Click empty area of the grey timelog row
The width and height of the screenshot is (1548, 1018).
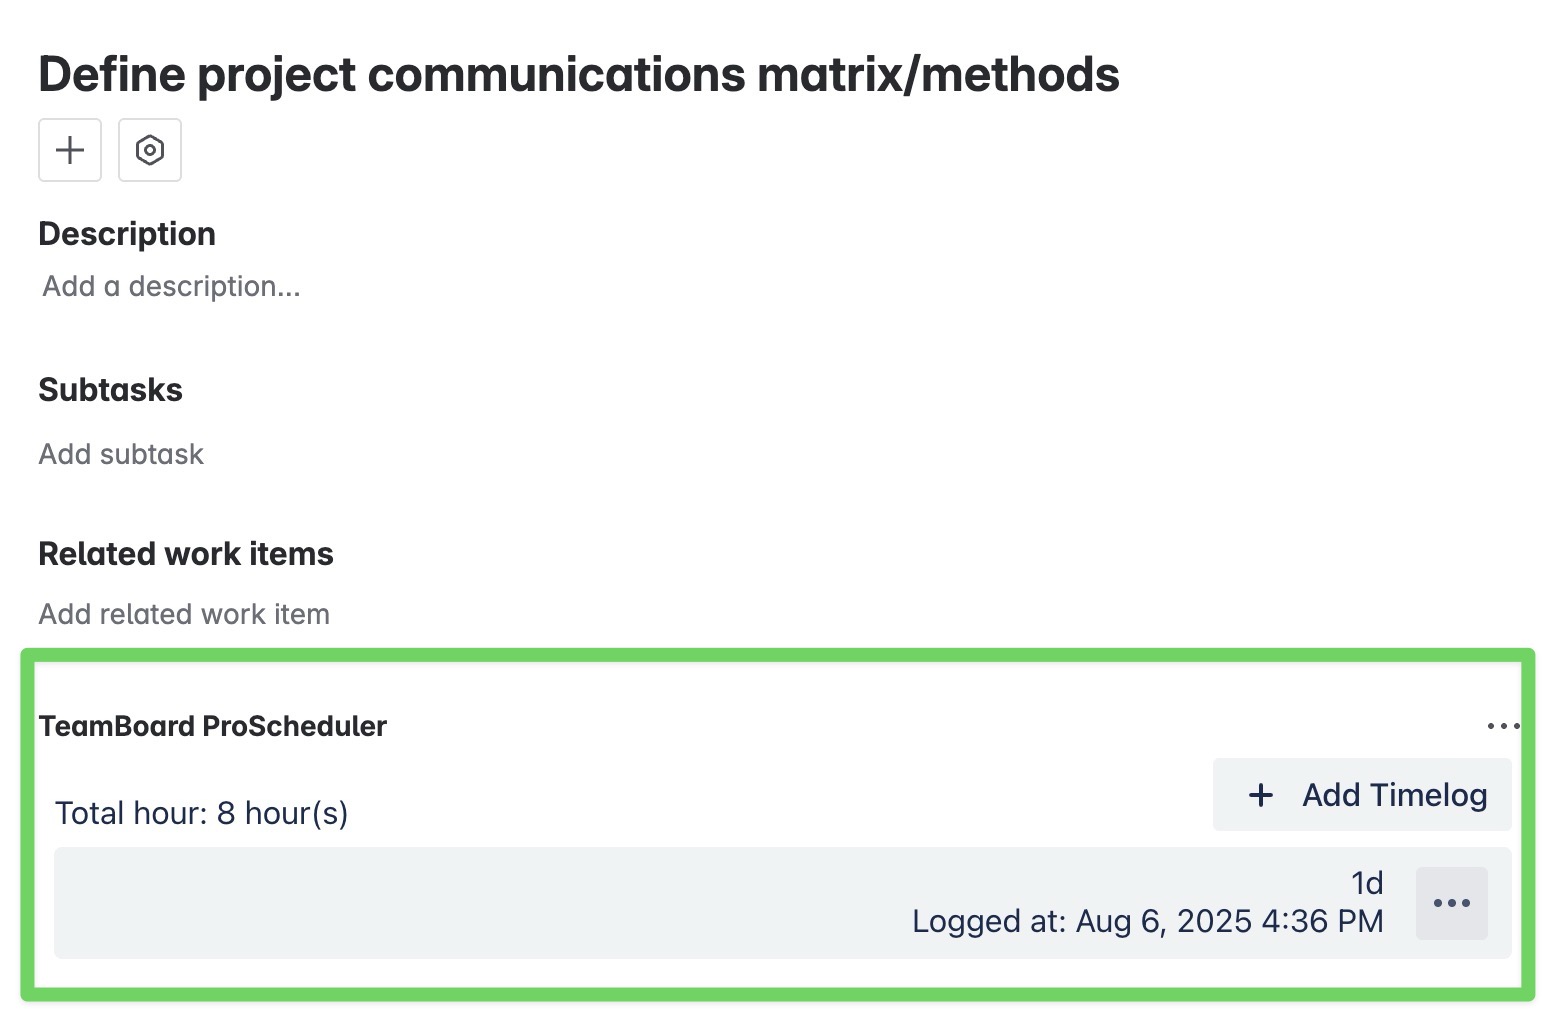(x=480, y=903)
